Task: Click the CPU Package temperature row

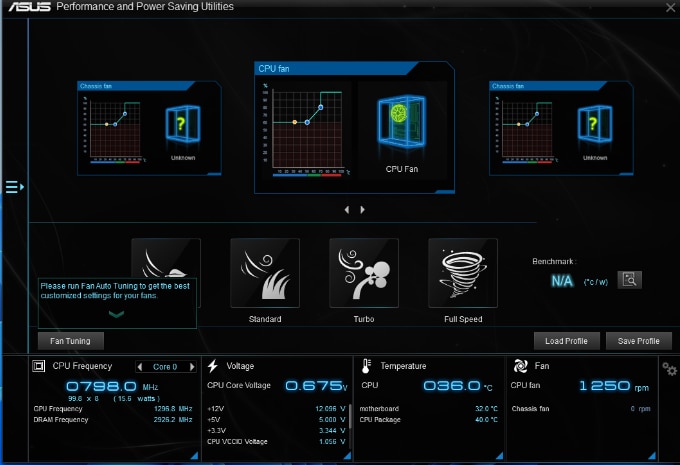Action: [428, 420]
